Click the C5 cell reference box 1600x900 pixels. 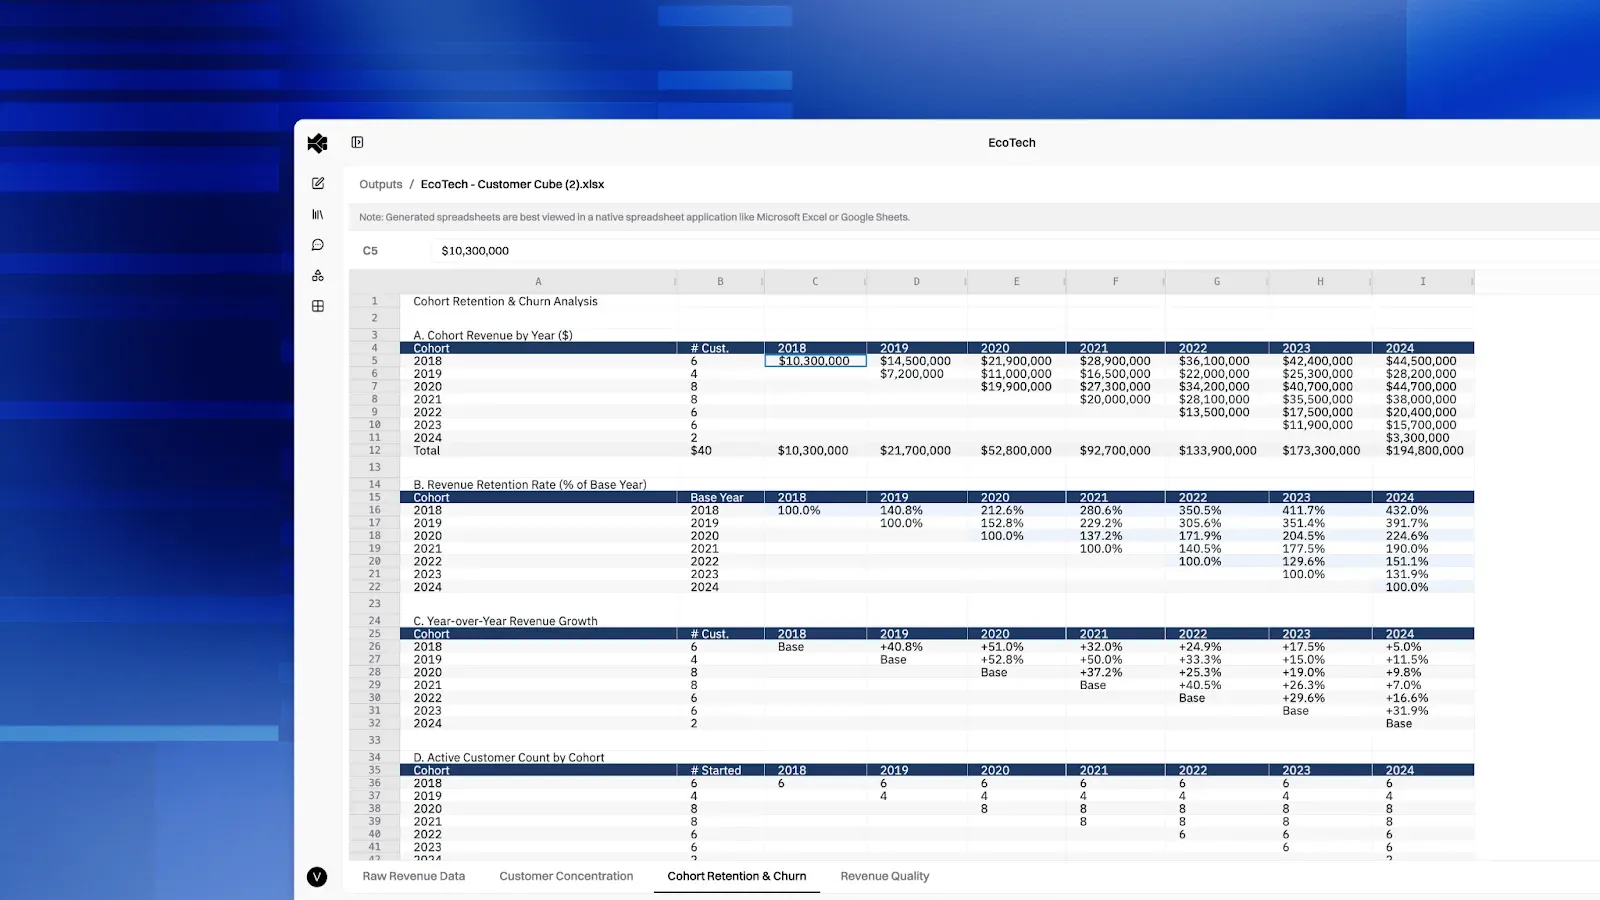click(x=370, y=251)
